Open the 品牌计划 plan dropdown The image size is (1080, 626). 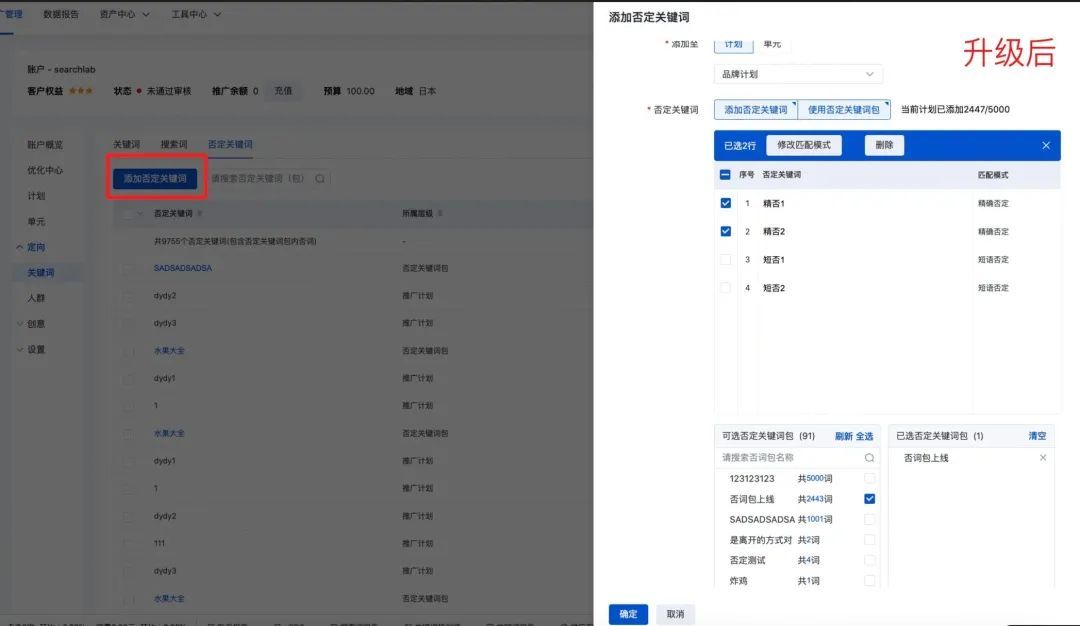797,74
